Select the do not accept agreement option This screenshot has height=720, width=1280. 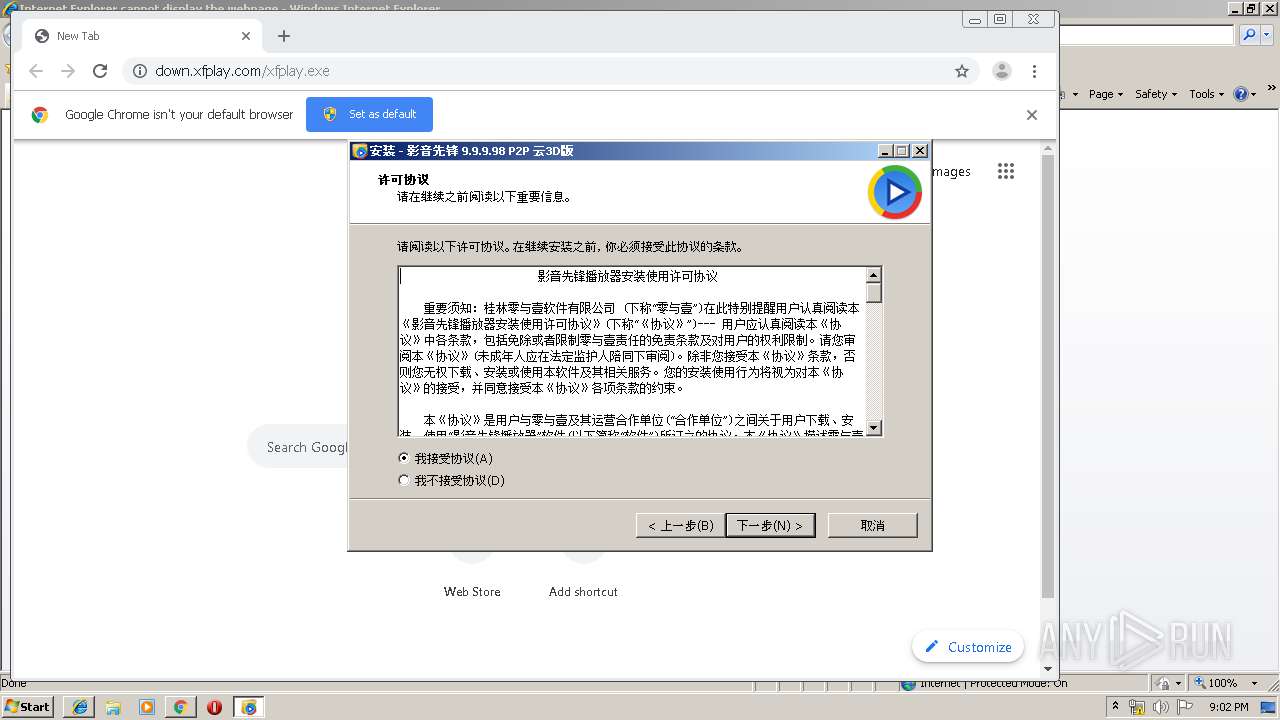click(404, 480)
